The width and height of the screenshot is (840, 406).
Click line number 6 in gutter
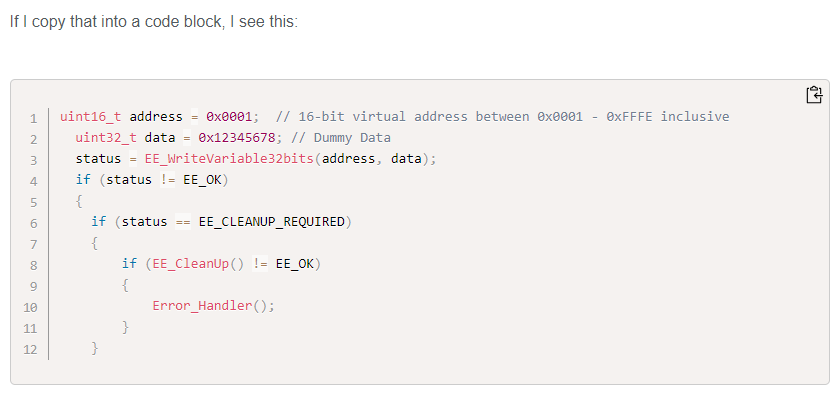pos(33,223)
